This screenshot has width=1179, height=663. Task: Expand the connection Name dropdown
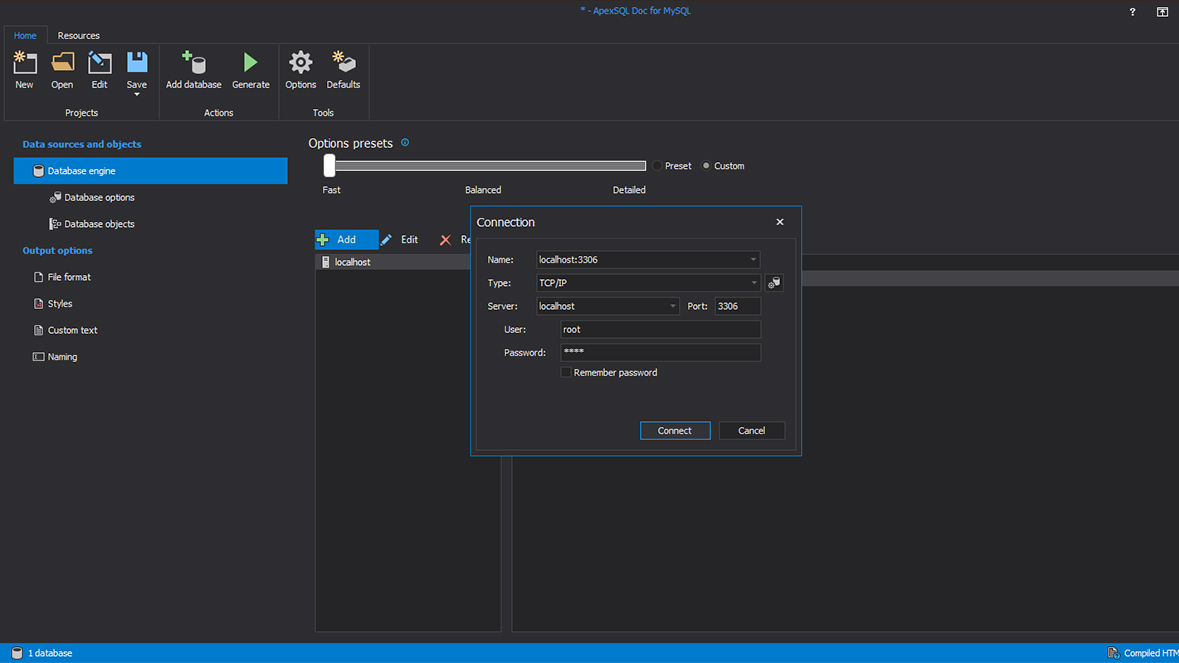(x=753, y=260)
